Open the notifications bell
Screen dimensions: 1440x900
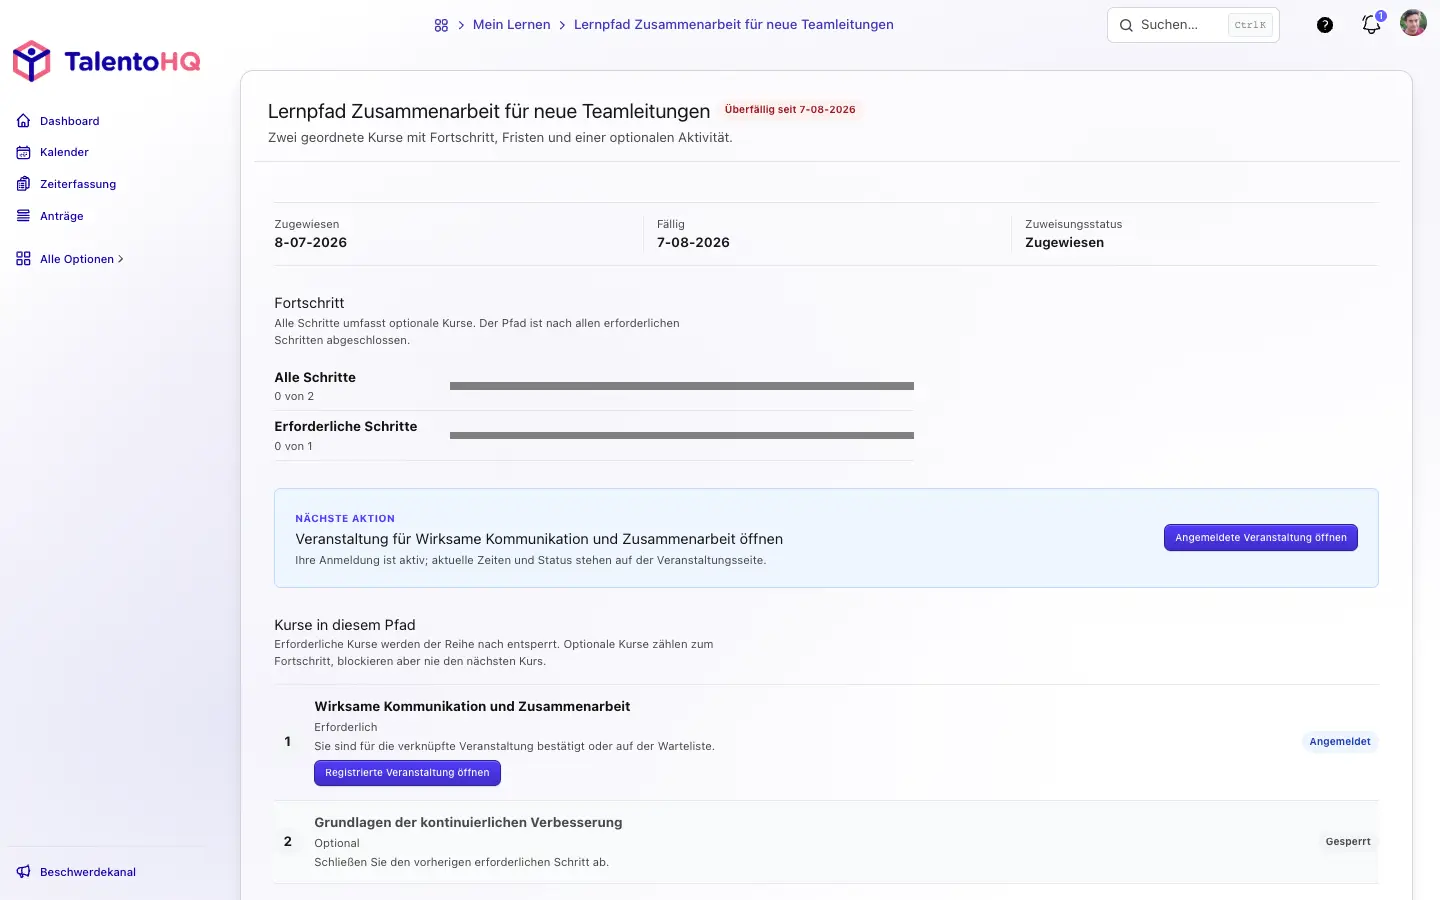click(1371, 25)
